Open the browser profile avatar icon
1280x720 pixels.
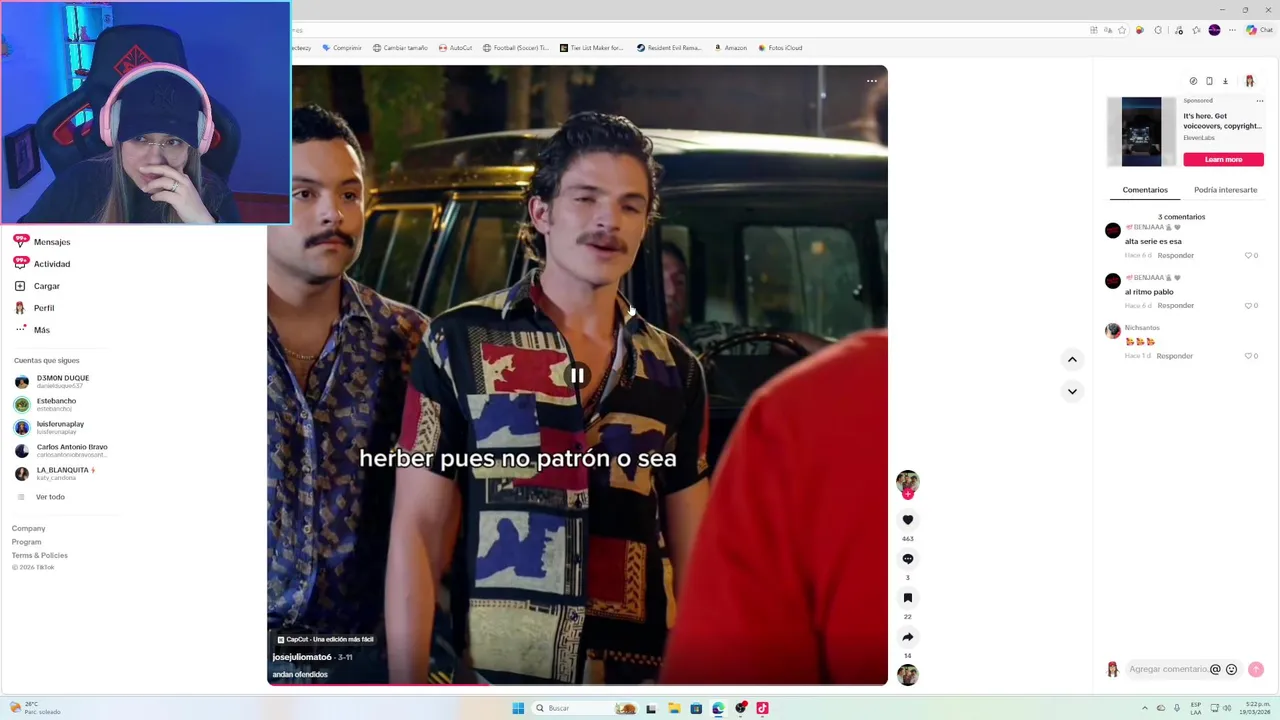pyautogui.click(x=1215, y=30)
